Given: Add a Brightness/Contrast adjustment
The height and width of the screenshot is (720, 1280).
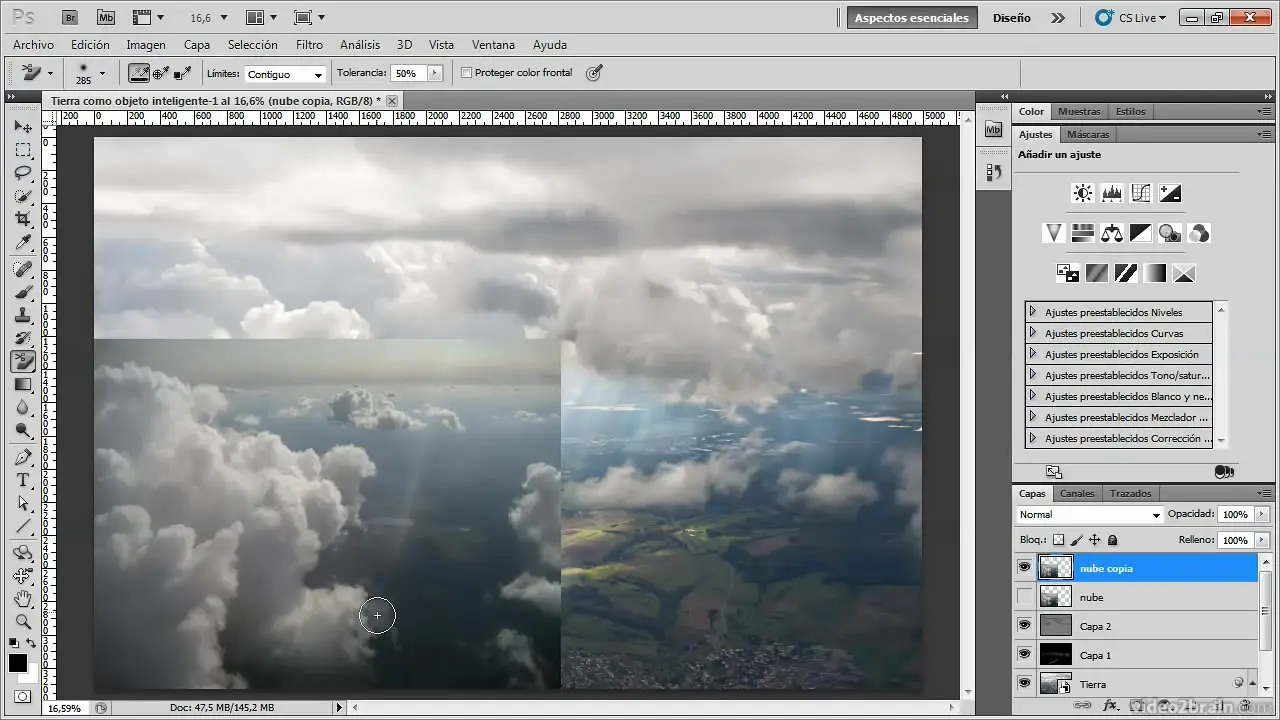Looking at the screenshot, I should (x=1082, y=194).
